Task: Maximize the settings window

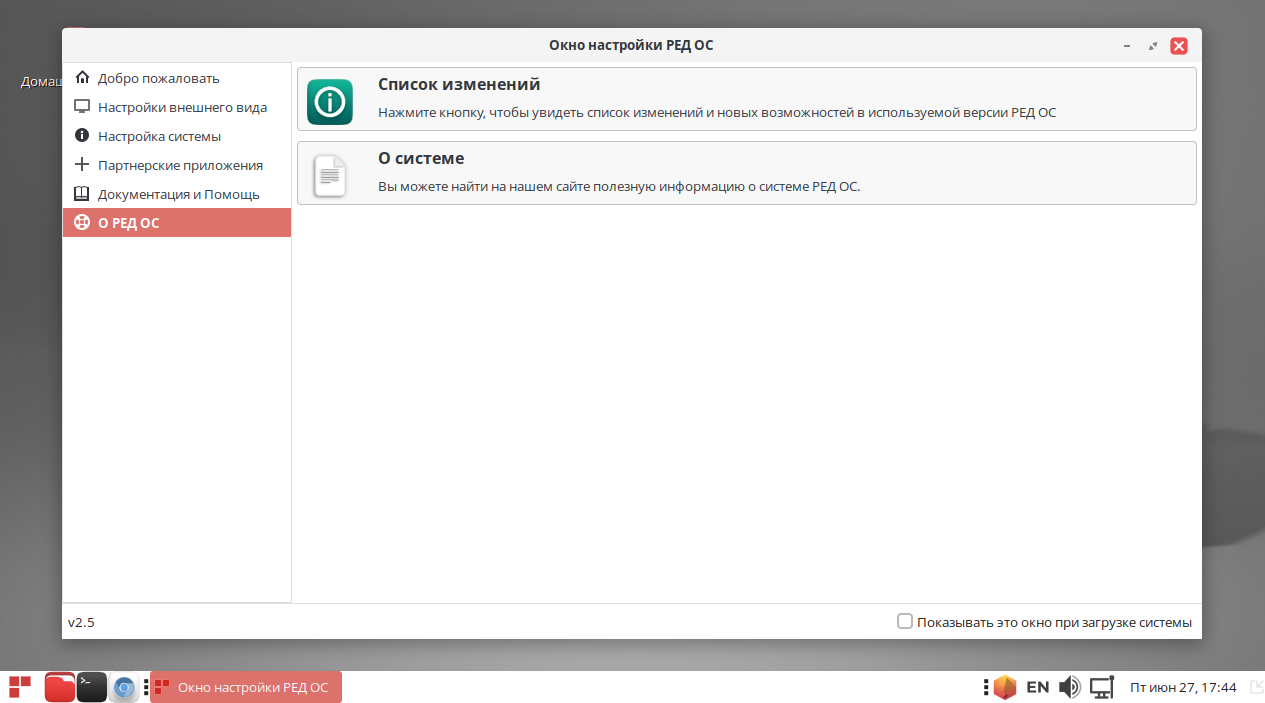Action: pyautogui.click(x=1153, y=46)
